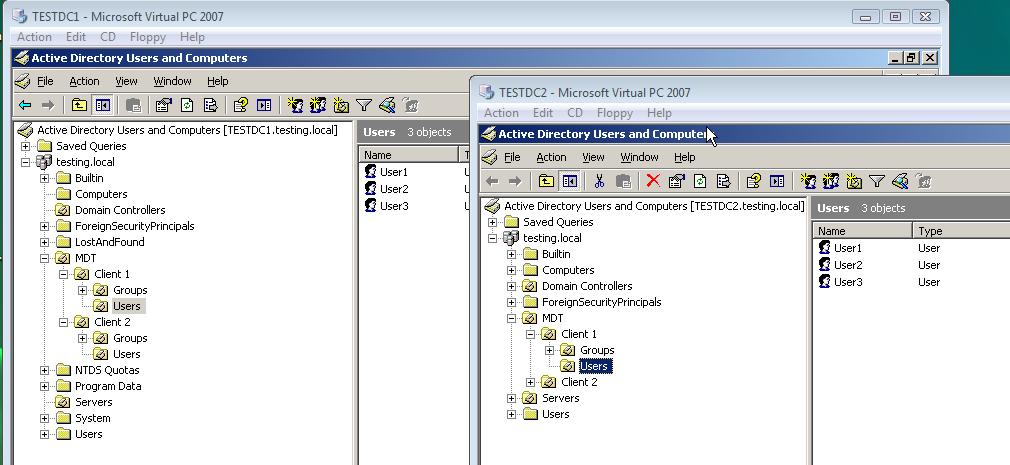Open Properties icon in TESTDC1 toolbar

tap(164, 105)
